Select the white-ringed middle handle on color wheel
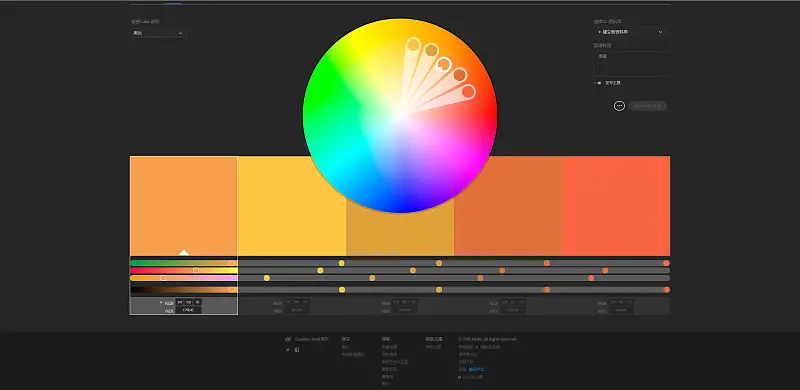 coord(443,64)
